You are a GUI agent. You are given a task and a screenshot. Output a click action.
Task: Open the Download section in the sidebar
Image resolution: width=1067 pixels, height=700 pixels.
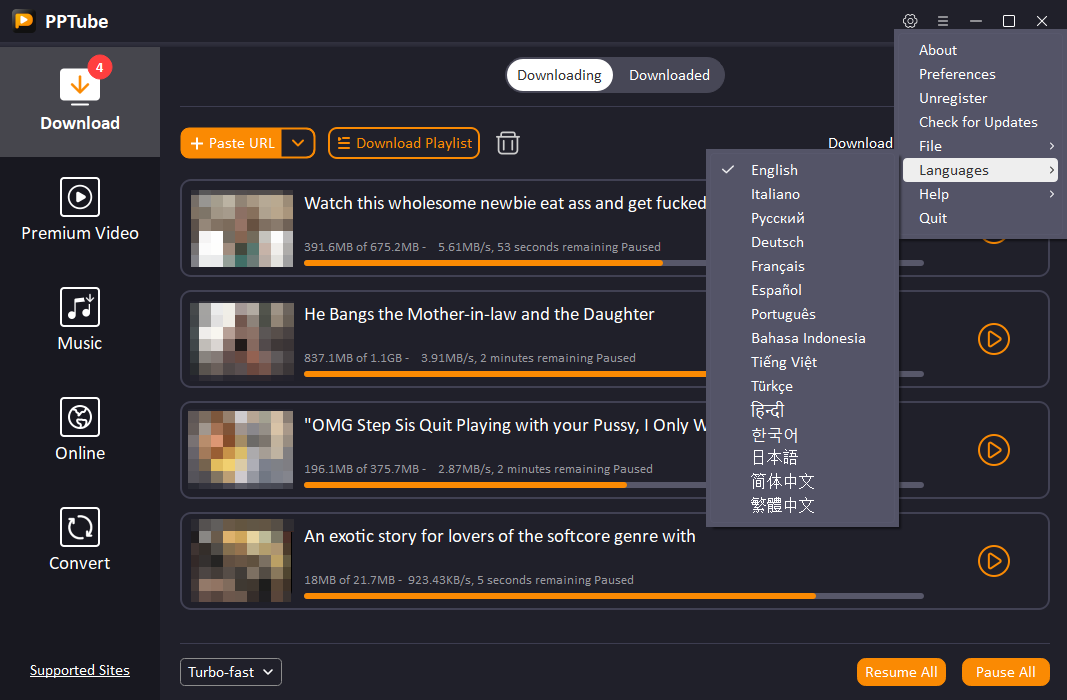click(79, 102)
